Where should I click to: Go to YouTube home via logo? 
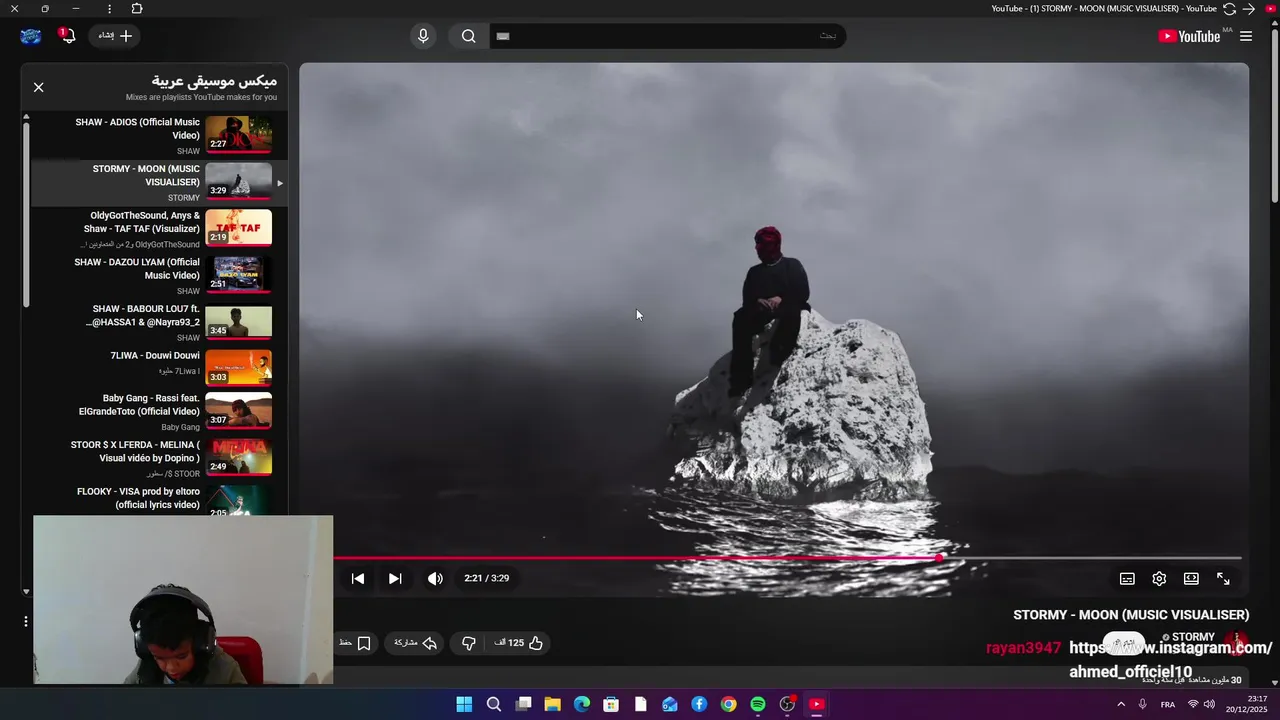click(x=1190, y=36)
